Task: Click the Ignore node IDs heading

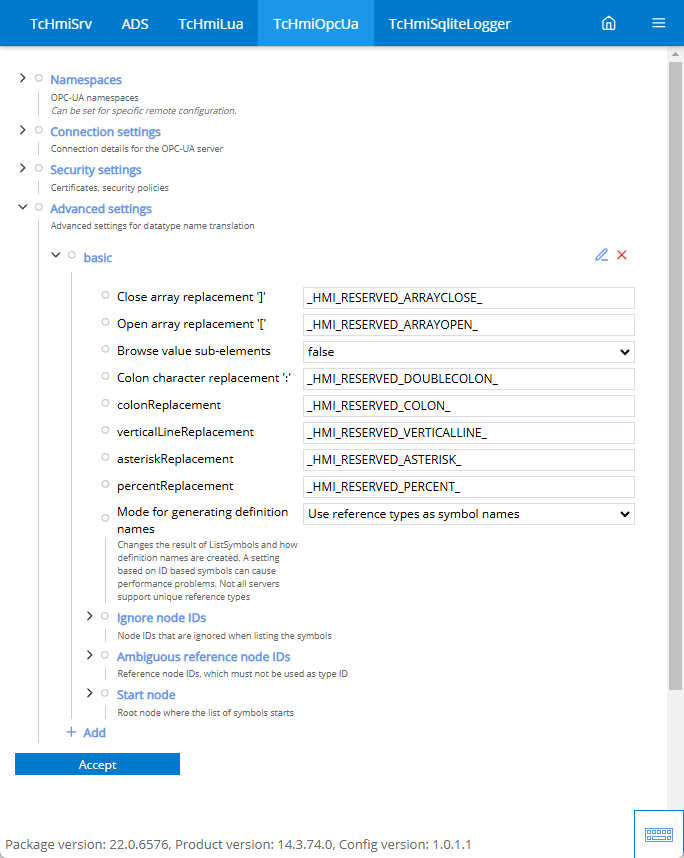Action: coord(161,618)
